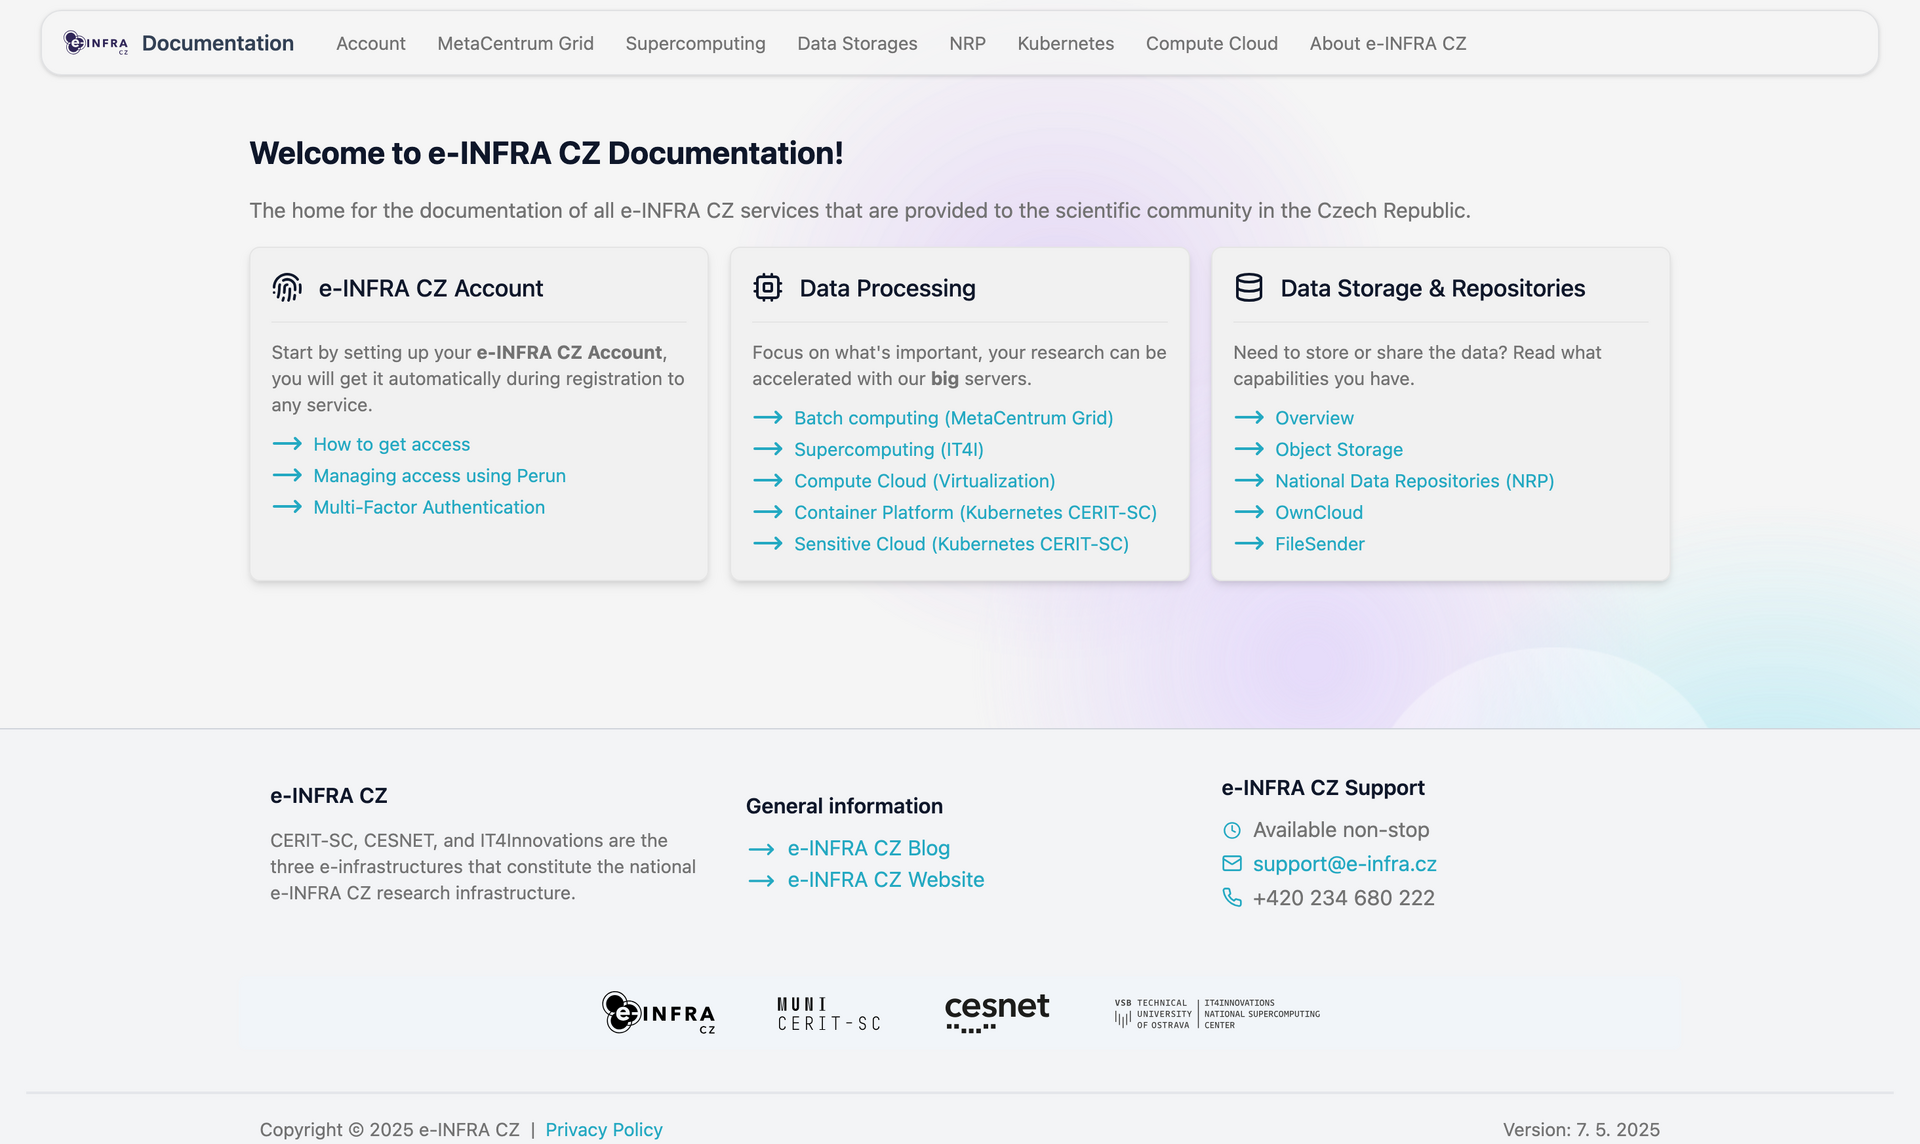Click the cesnet logo in footer
This screenshot has width=1920, height=1144.
997,1012
